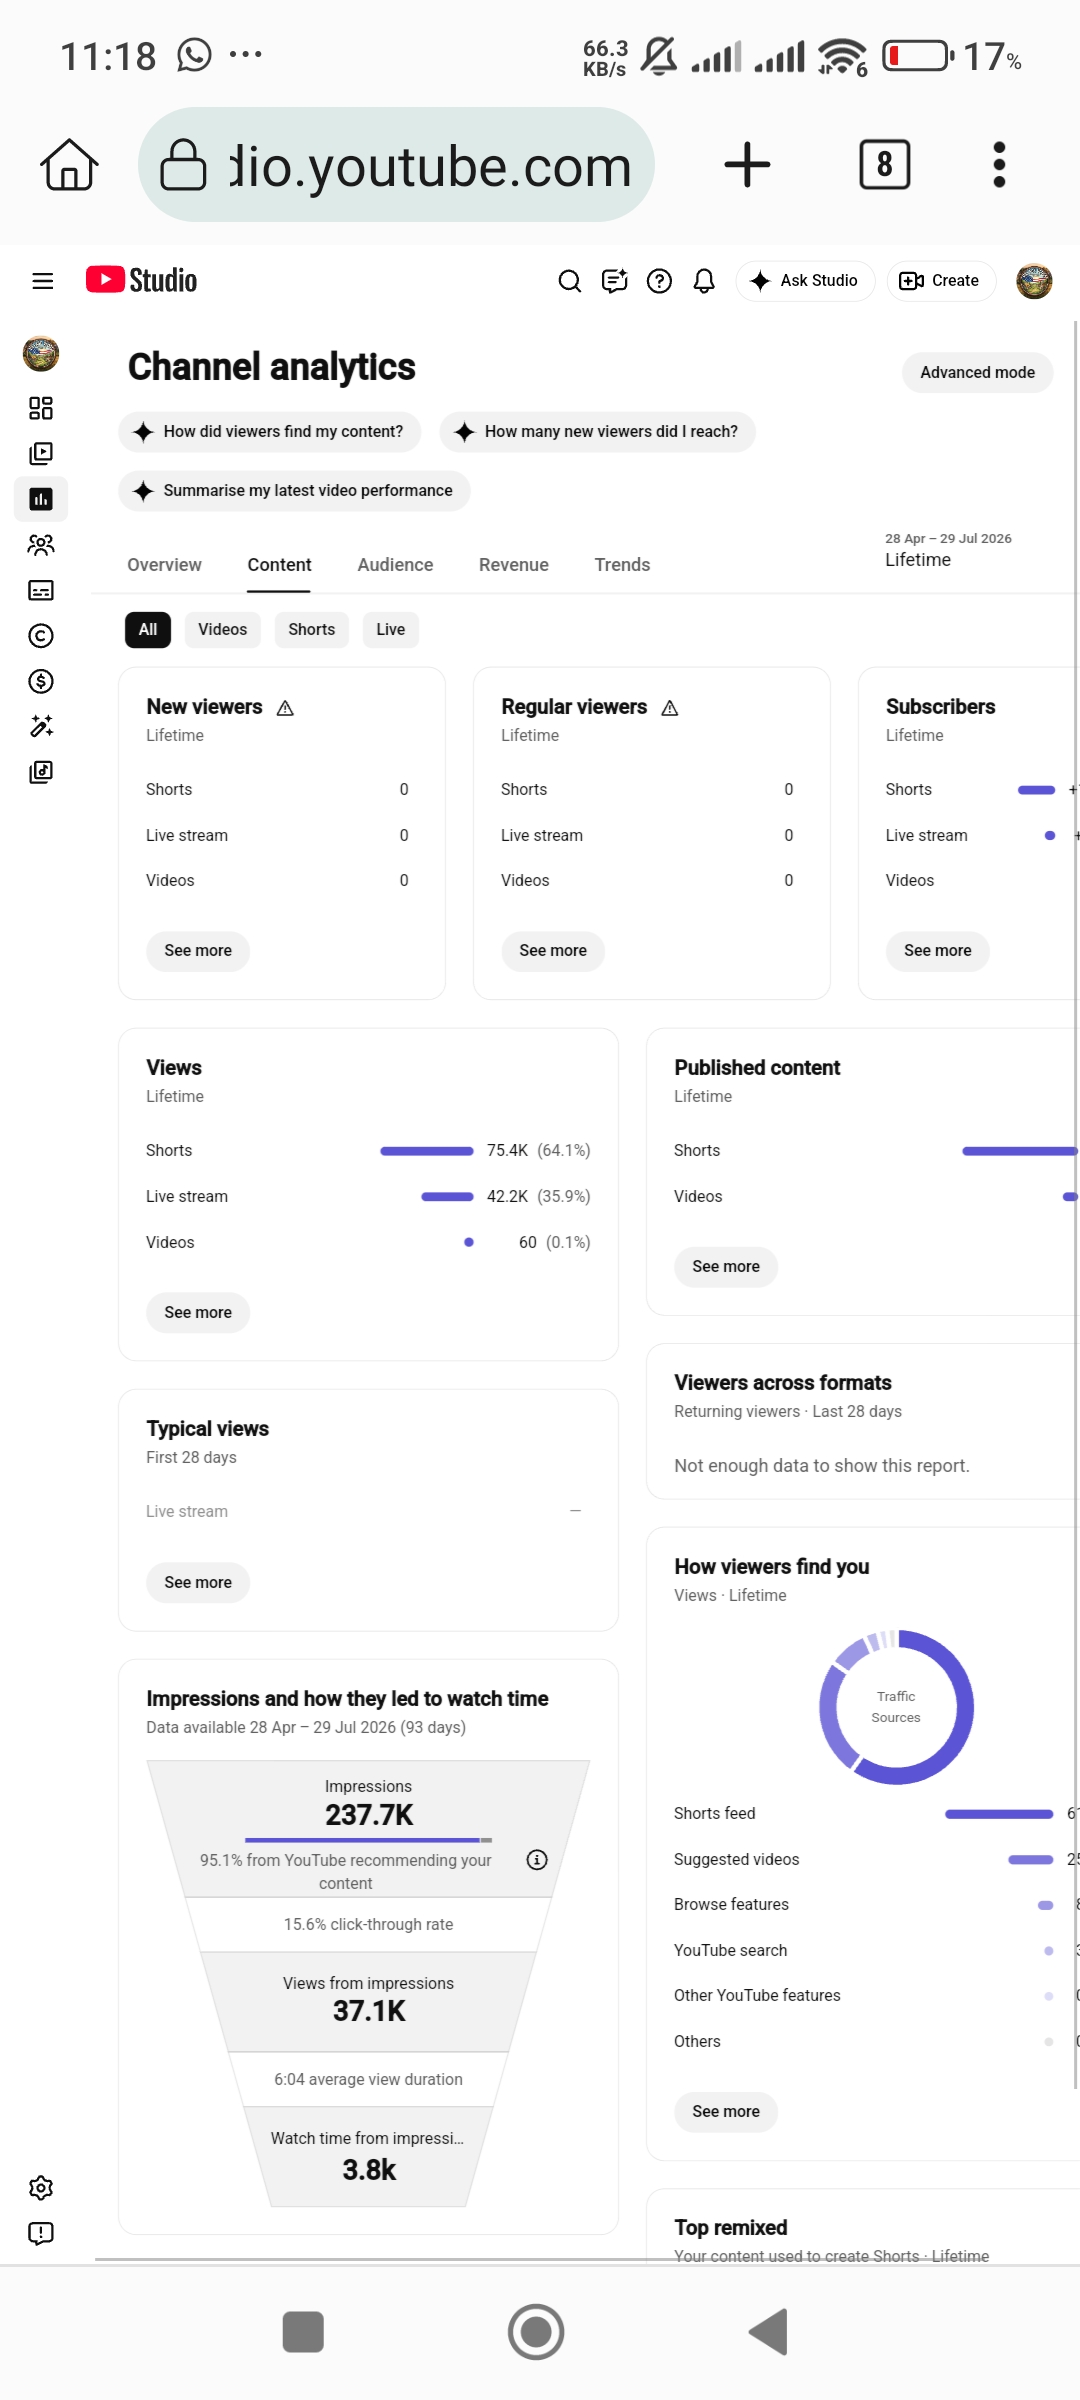Open the hamburger navigation menu
The width and height of the screenshot is (1080, 2400).
[x=42, y=281]
